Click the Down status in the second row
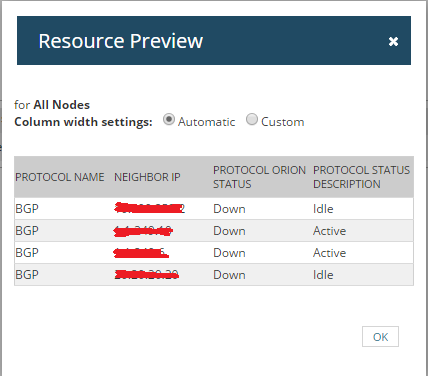428x376 pixels. click(x=229, y=231)
